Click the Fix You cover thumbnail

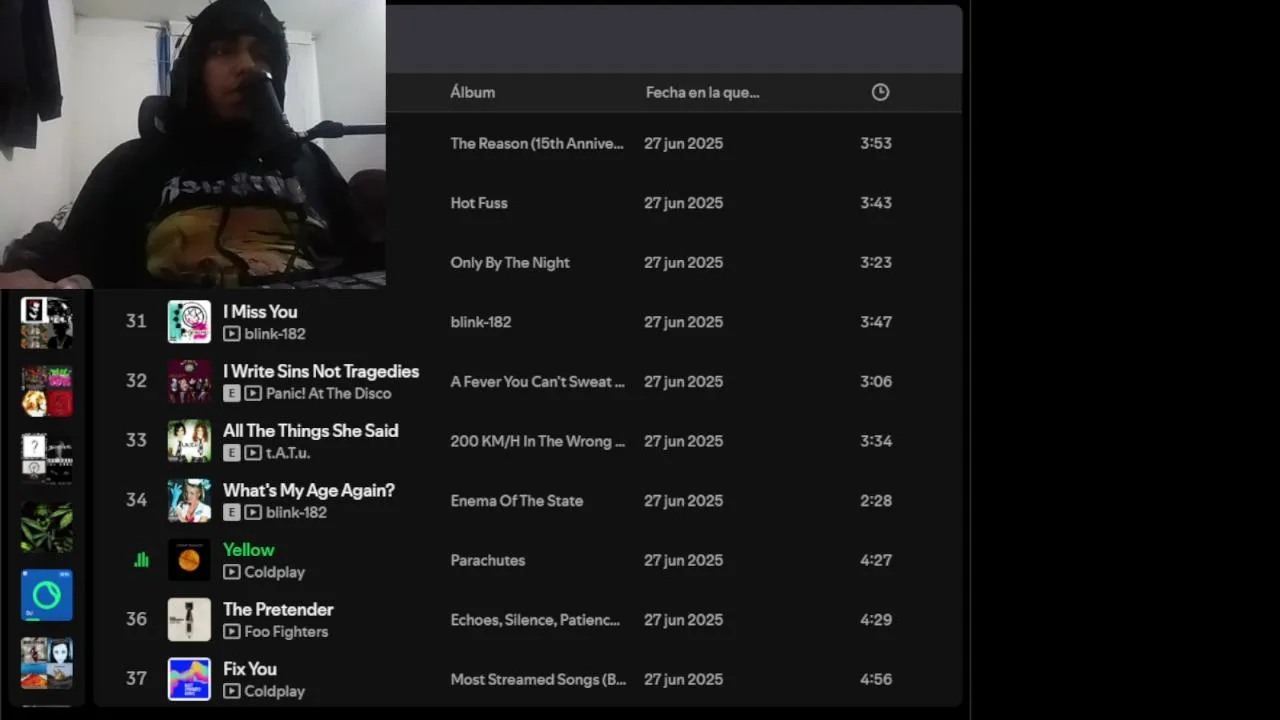tap(189, 679)
